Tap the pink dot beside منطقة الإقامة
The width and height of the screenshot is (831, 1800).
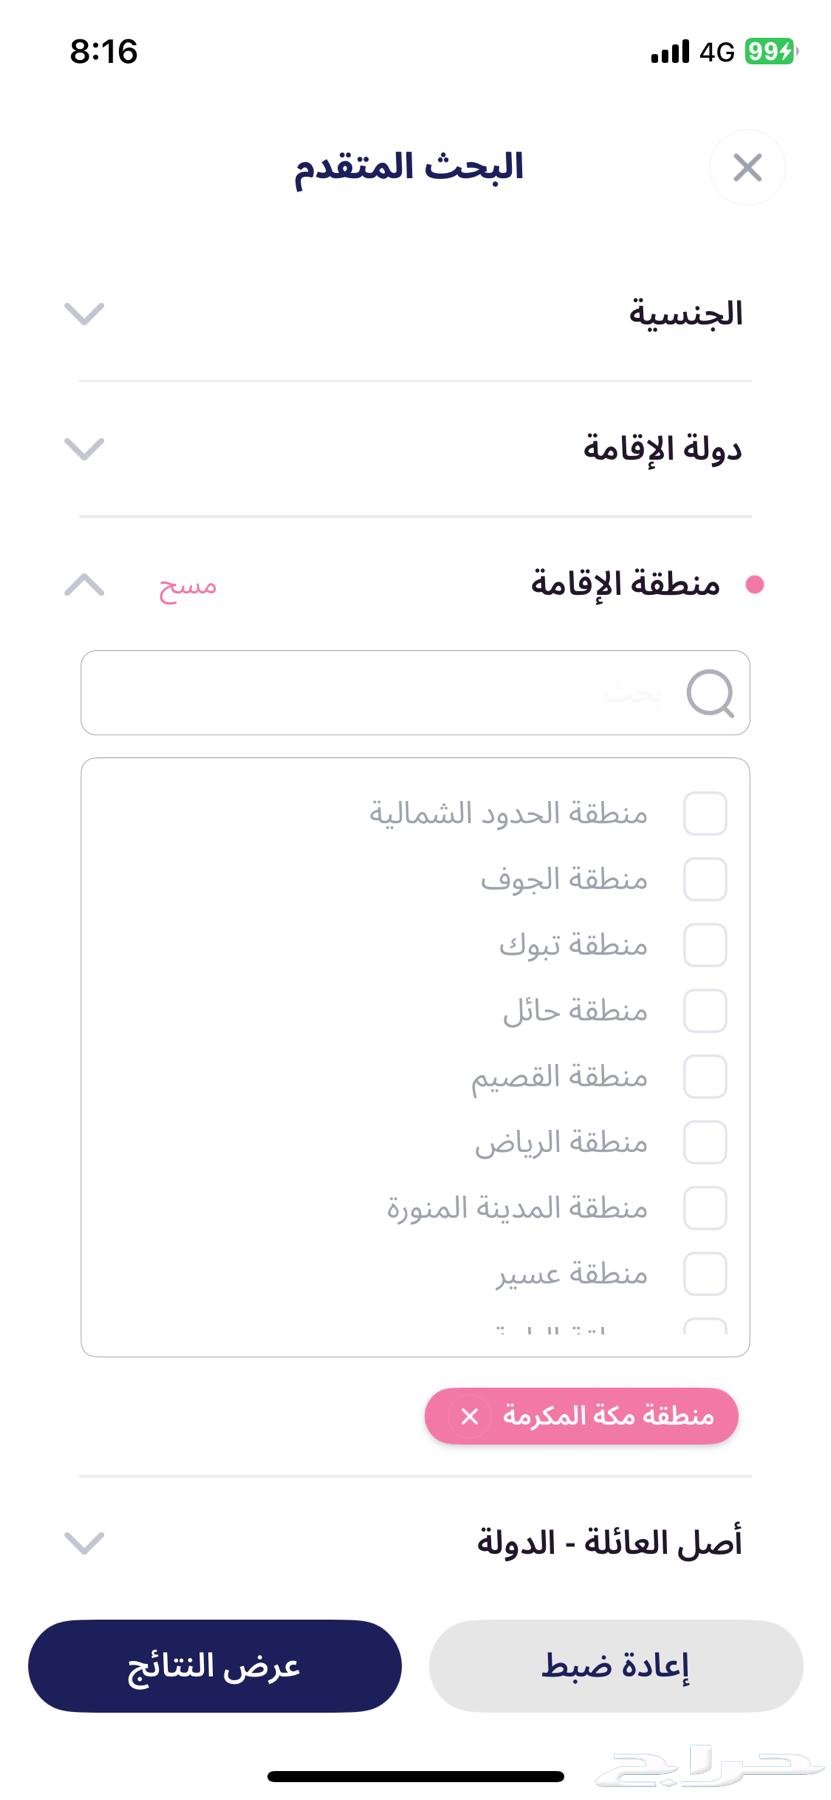pyautogui.click(x=755, y=584)
